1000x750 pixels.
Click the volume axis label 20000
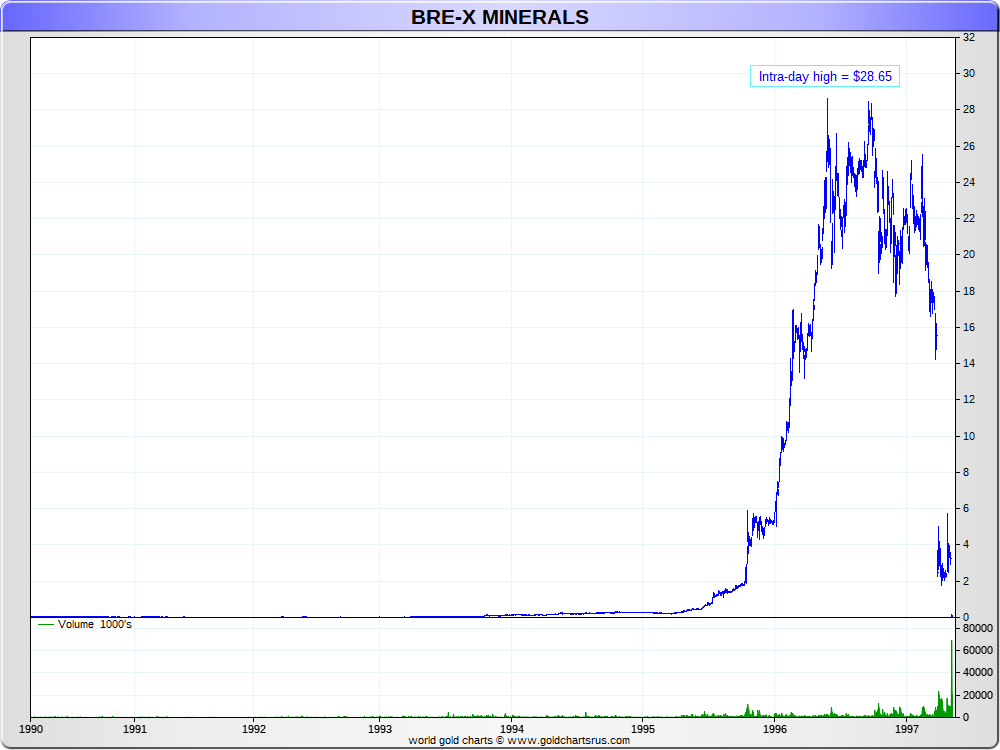[978, 696]
